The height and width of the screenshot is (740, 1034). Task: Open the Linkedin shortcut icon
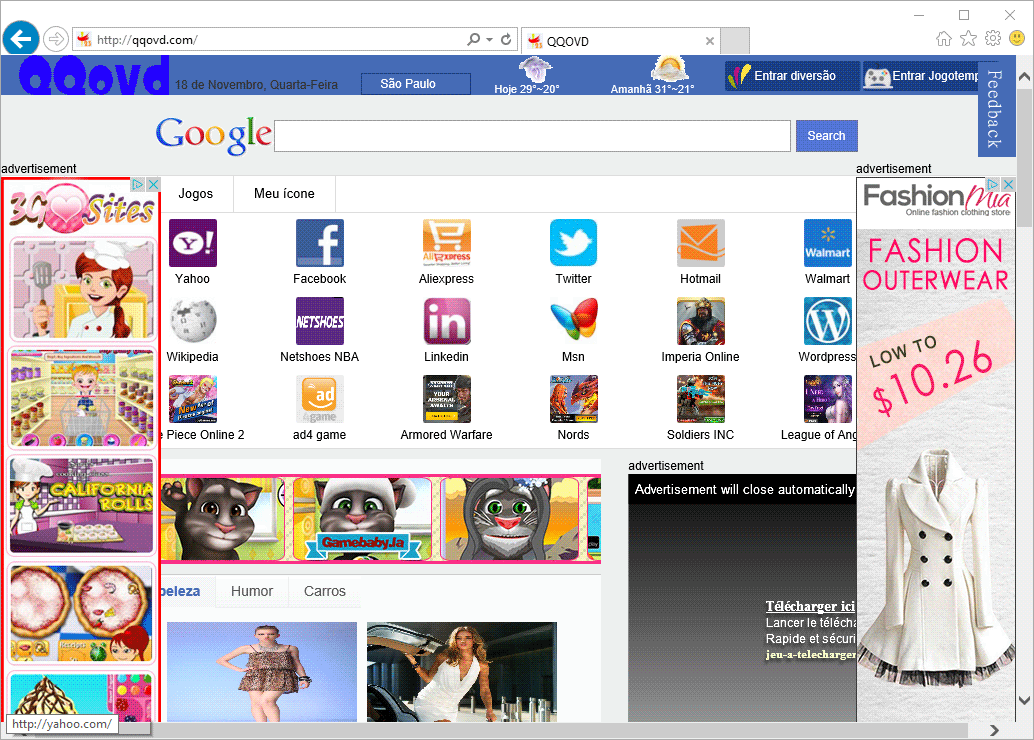point(446,321)
